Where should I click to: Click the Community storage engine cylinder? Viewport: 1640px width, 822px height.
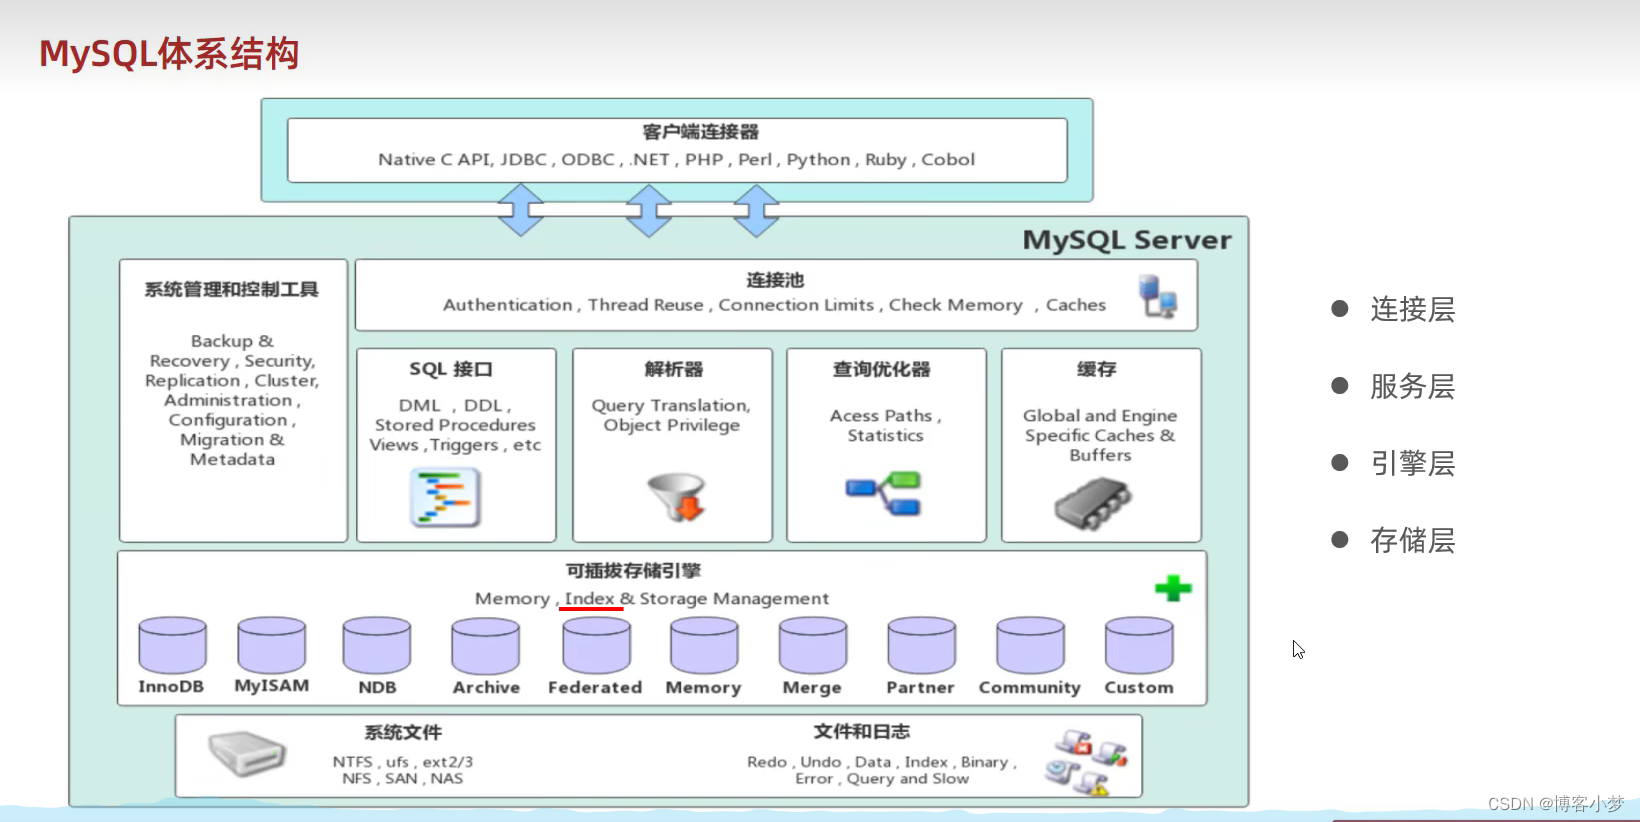[x=1030, y=646]
